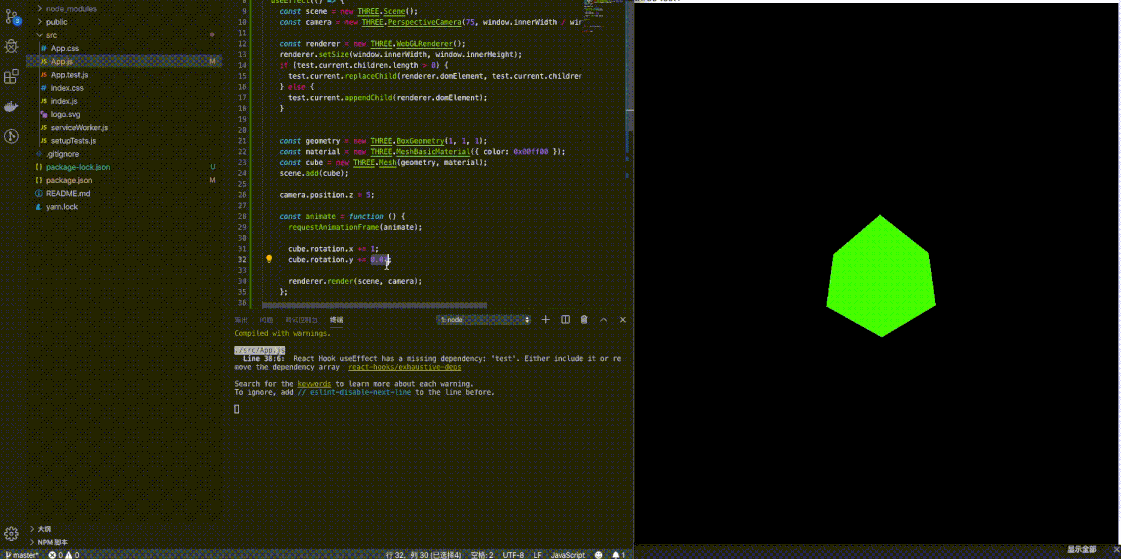Screen dimensions: 1121x559
Task: Open the Docker view whale icon
Action: [11, 107]
